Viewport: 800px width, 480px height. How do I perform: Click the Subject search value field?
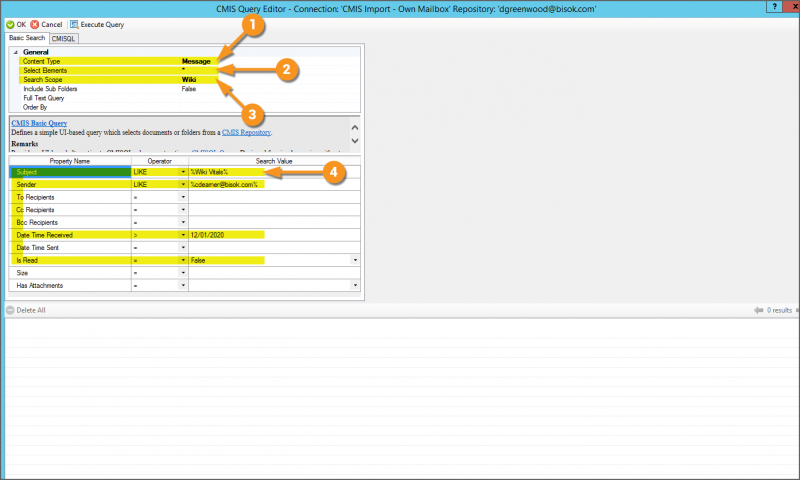tap(274, 172)
